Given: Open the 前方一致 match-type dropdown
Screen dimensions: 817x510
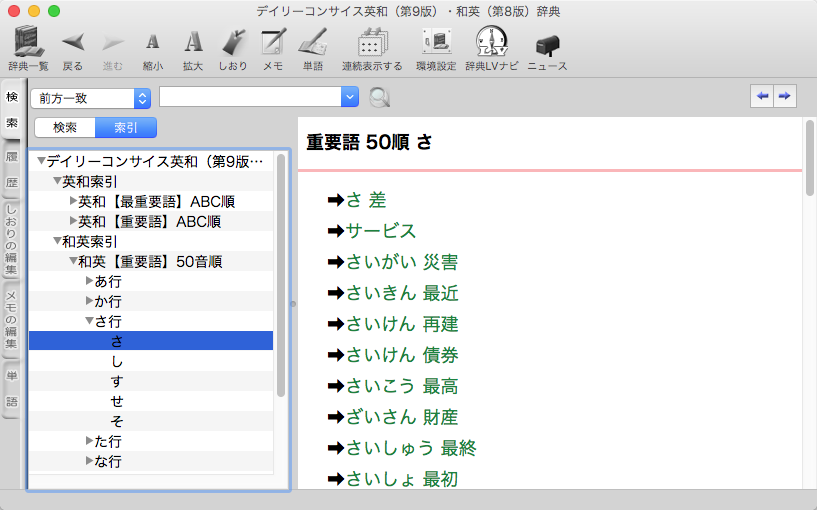Looking at the screenshot, I should tap(90, 97).
